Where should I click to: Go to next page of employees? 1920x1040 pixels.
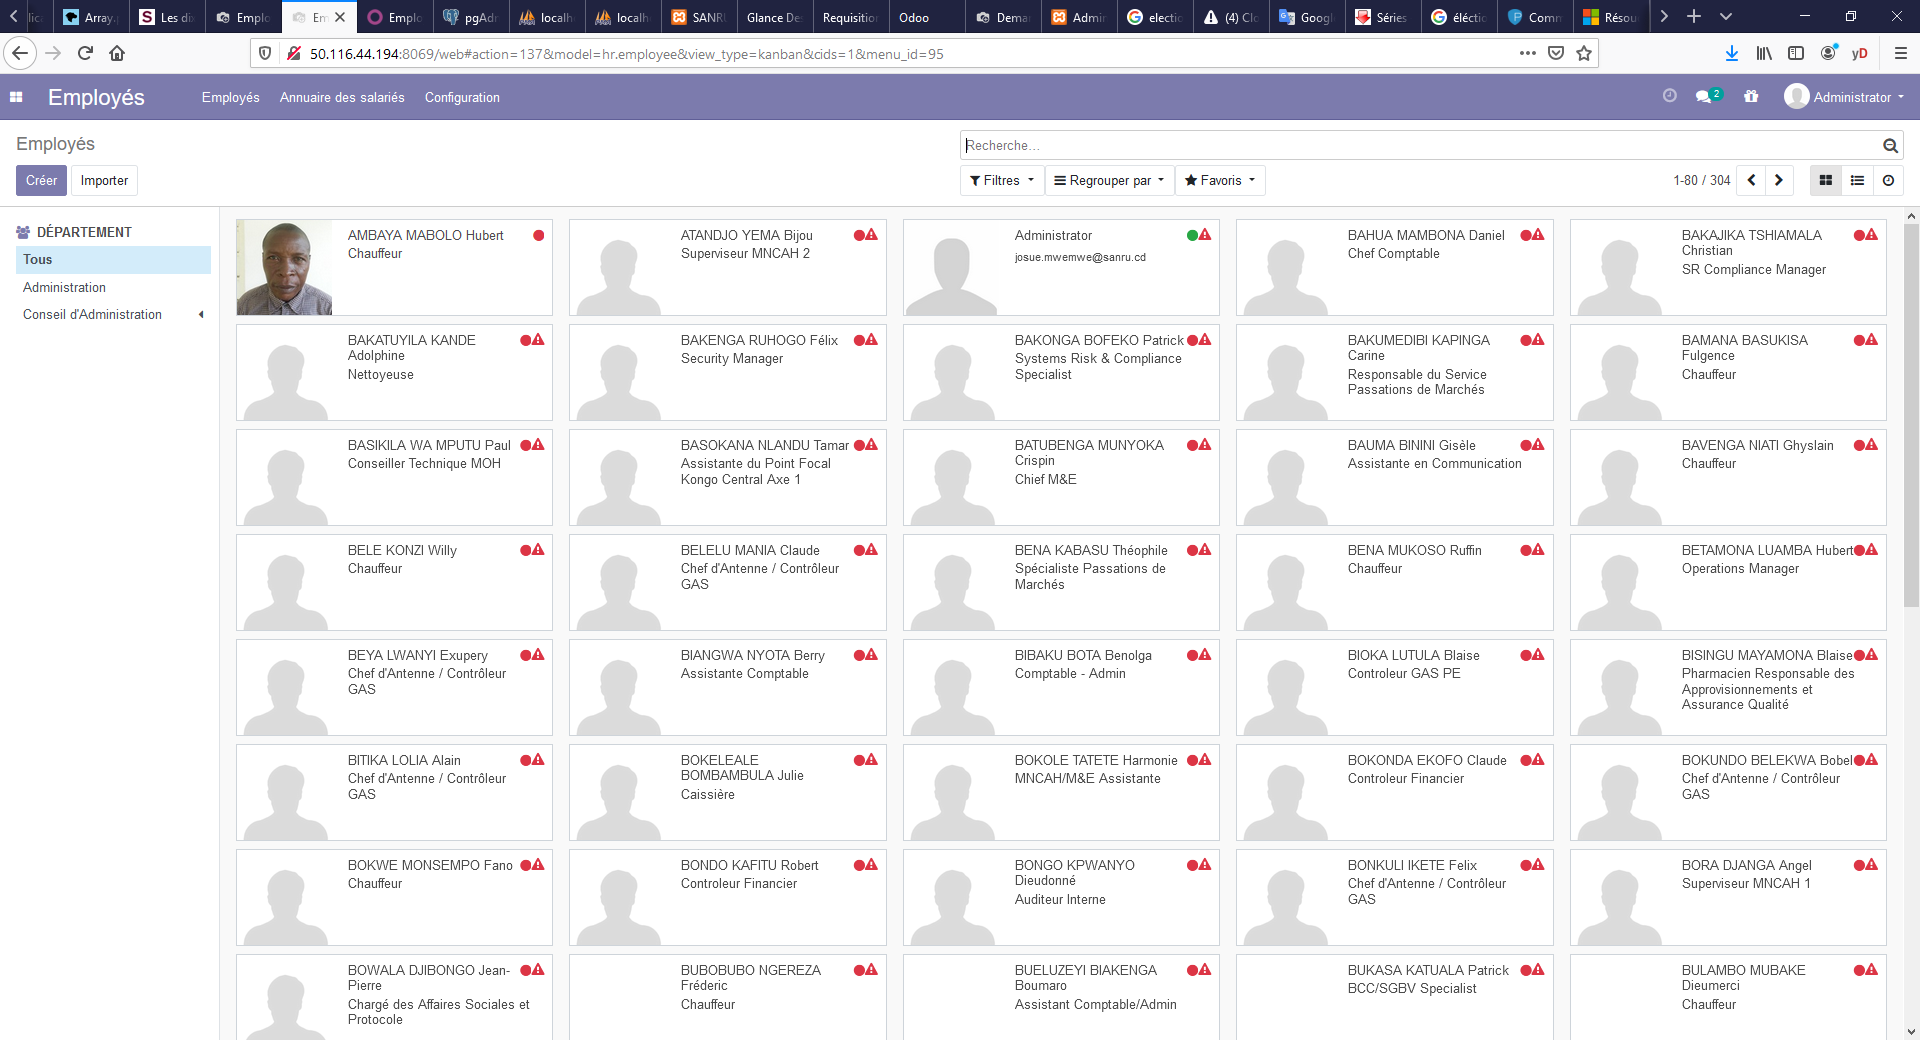(1779, 180)
